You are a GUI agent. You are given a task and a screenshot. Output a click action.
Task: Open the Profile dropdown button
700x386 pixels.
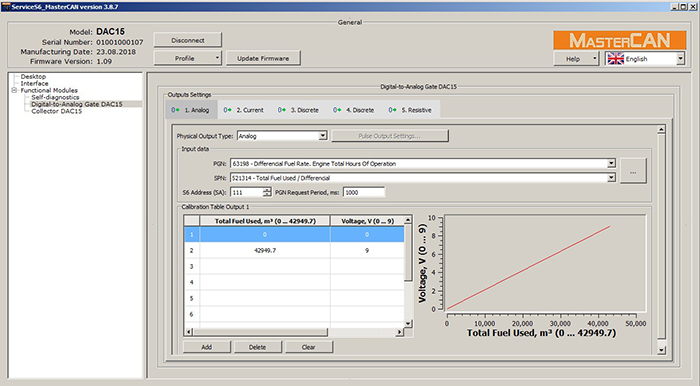click(188, 58)
